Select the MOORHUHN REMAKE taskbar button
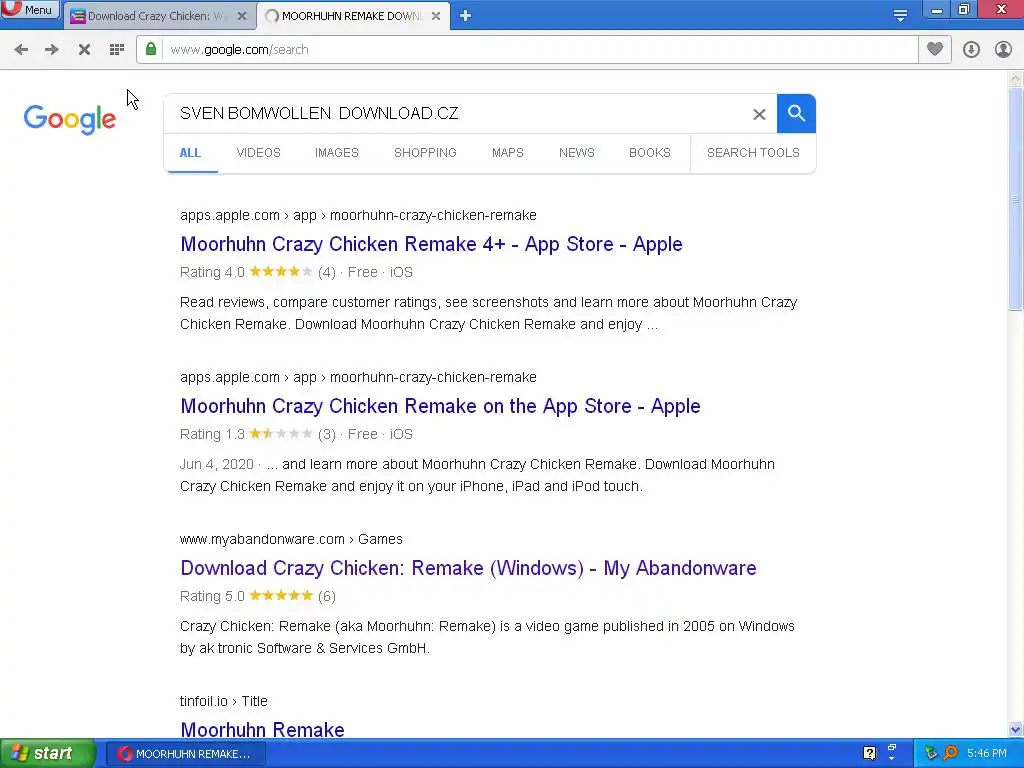 [185, 754]
